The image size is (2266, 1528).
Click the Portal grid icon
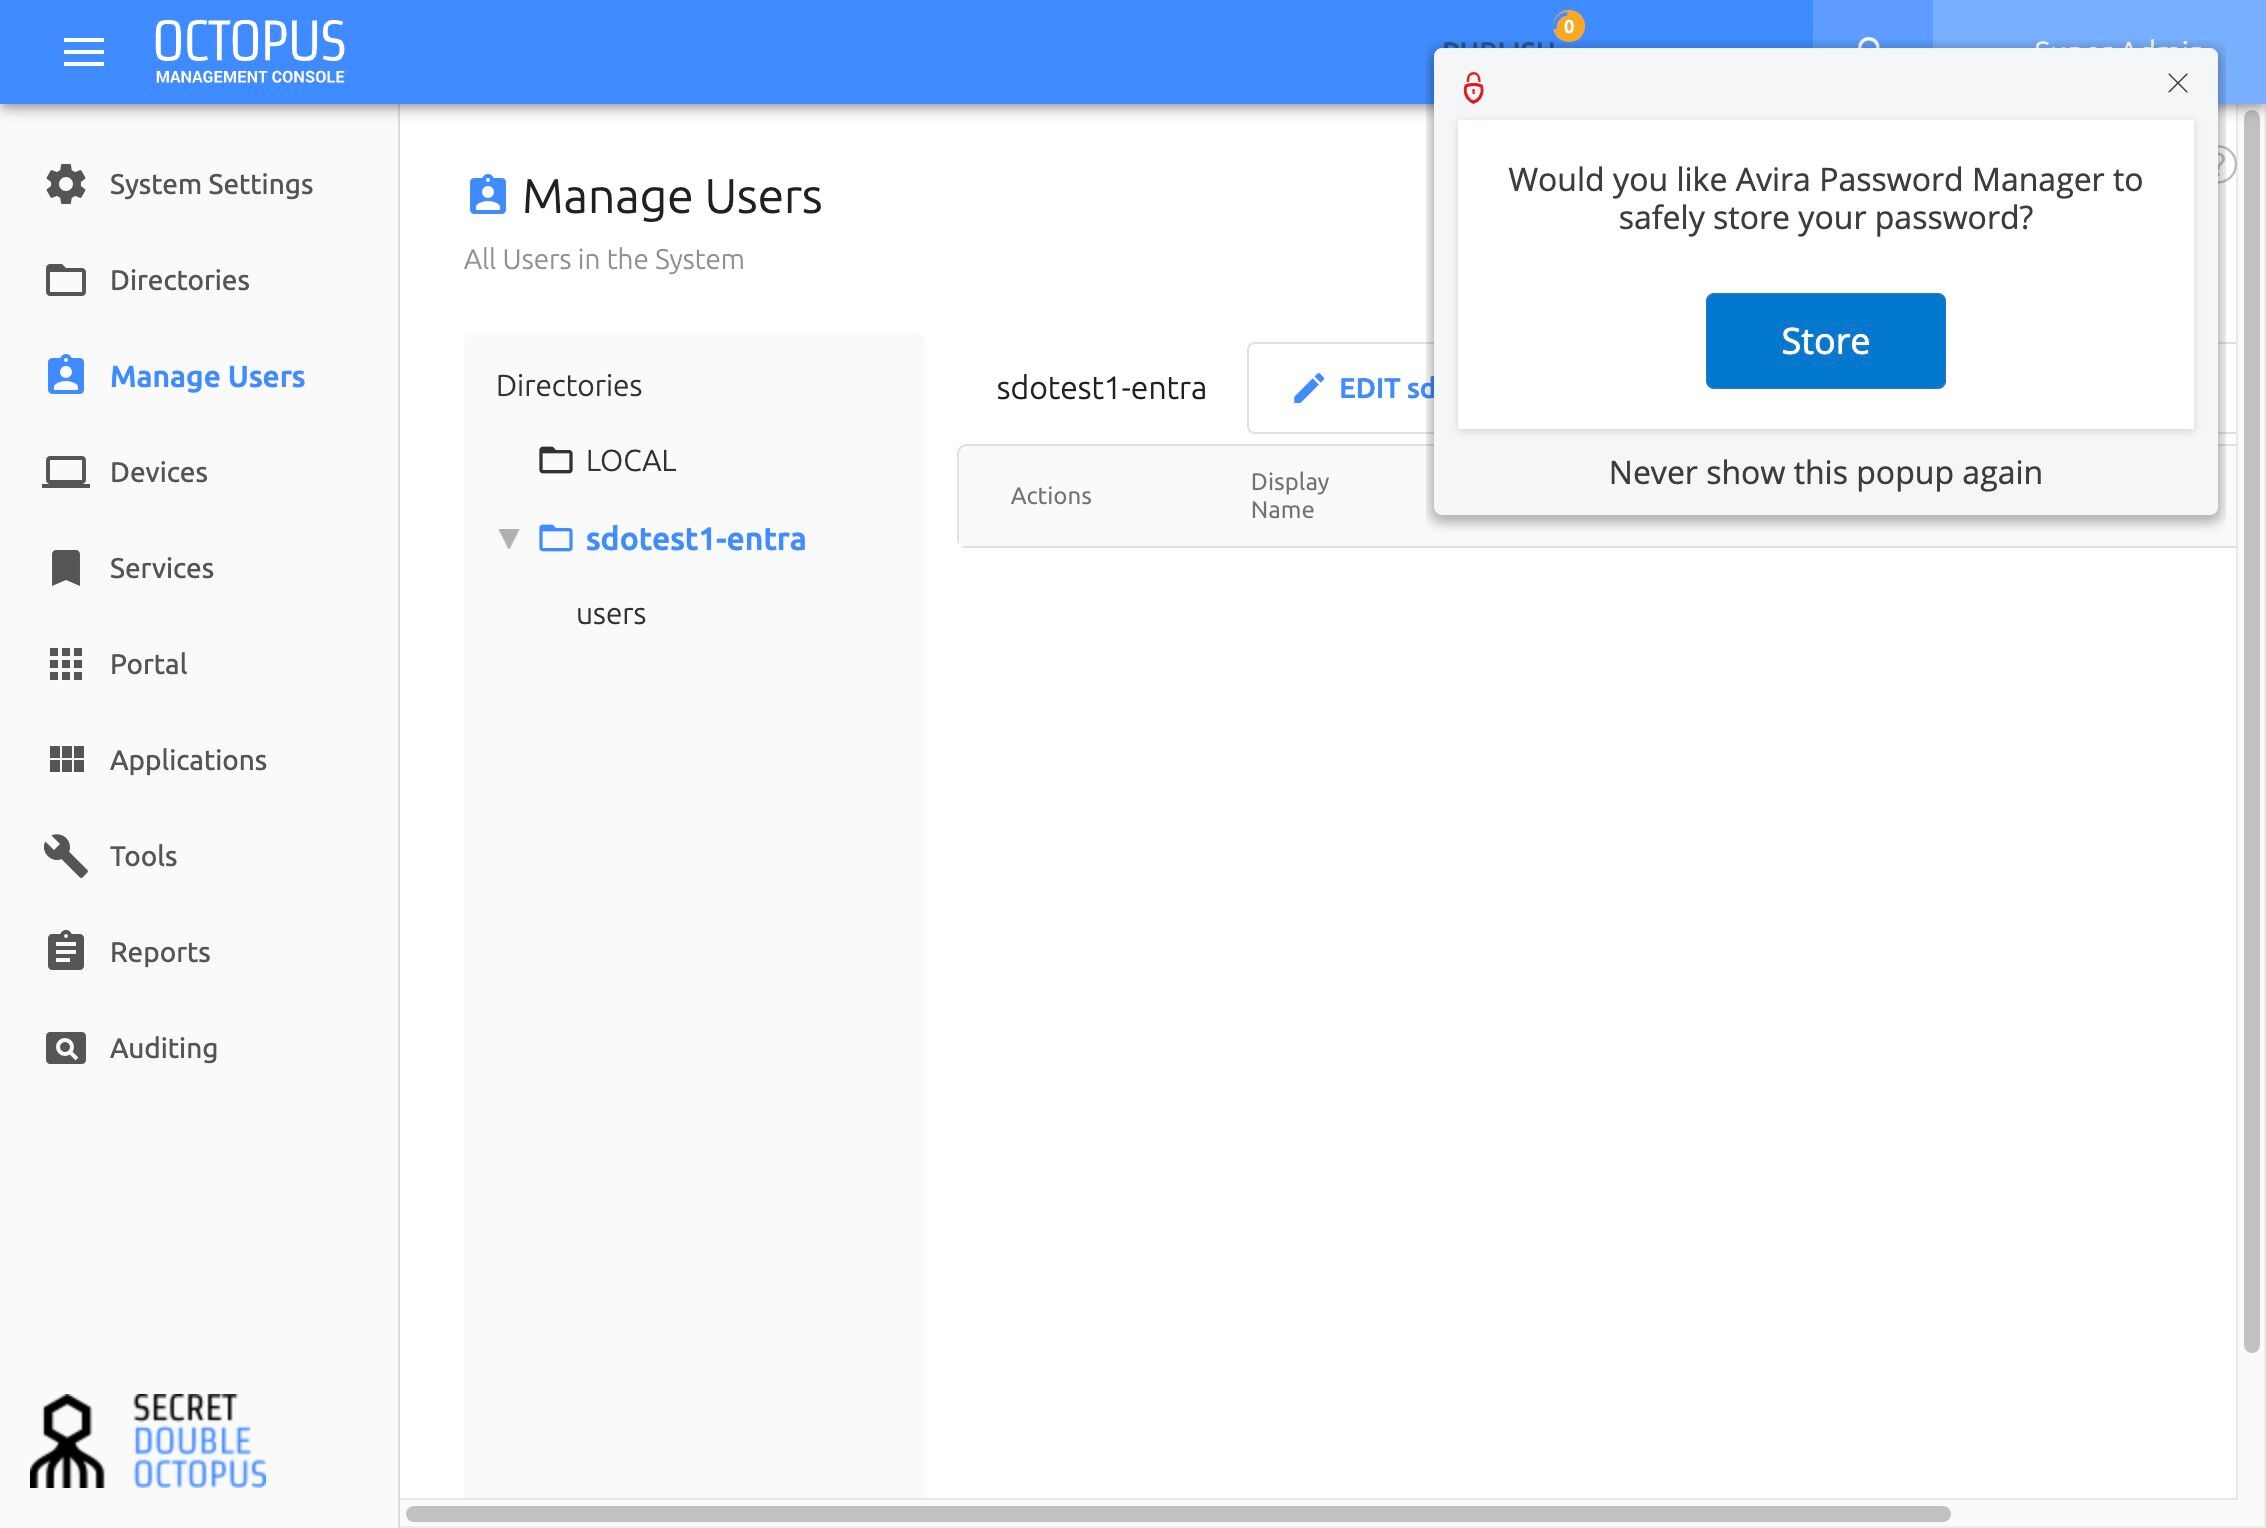pos(66,664)
